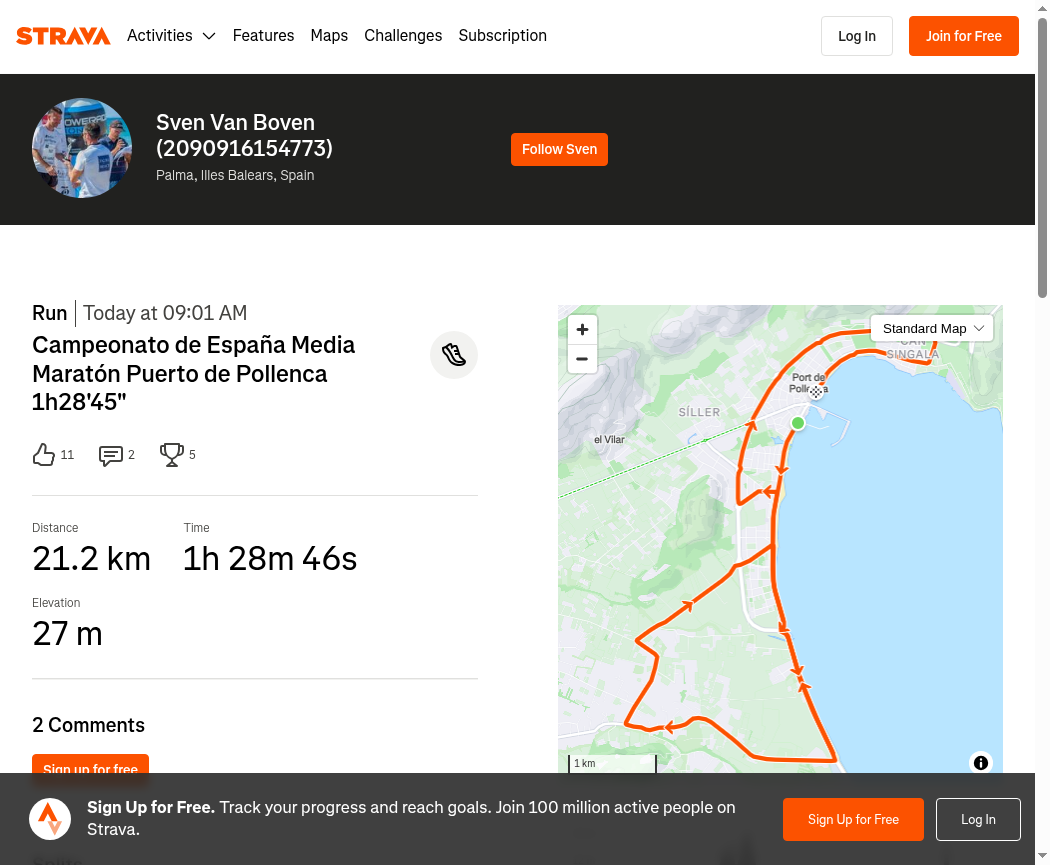Click the 27 m elevation value
Viewport: 1050px width, 865px height.
click(x=67, y=633)
